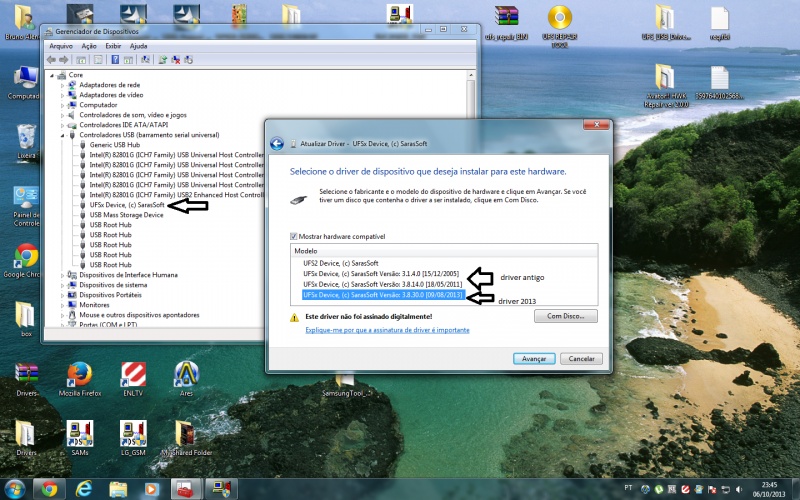Click the blue Help icon in Device Manager toolbar
Viewport: 800px width, 500px height.
(x=115, y=60)
